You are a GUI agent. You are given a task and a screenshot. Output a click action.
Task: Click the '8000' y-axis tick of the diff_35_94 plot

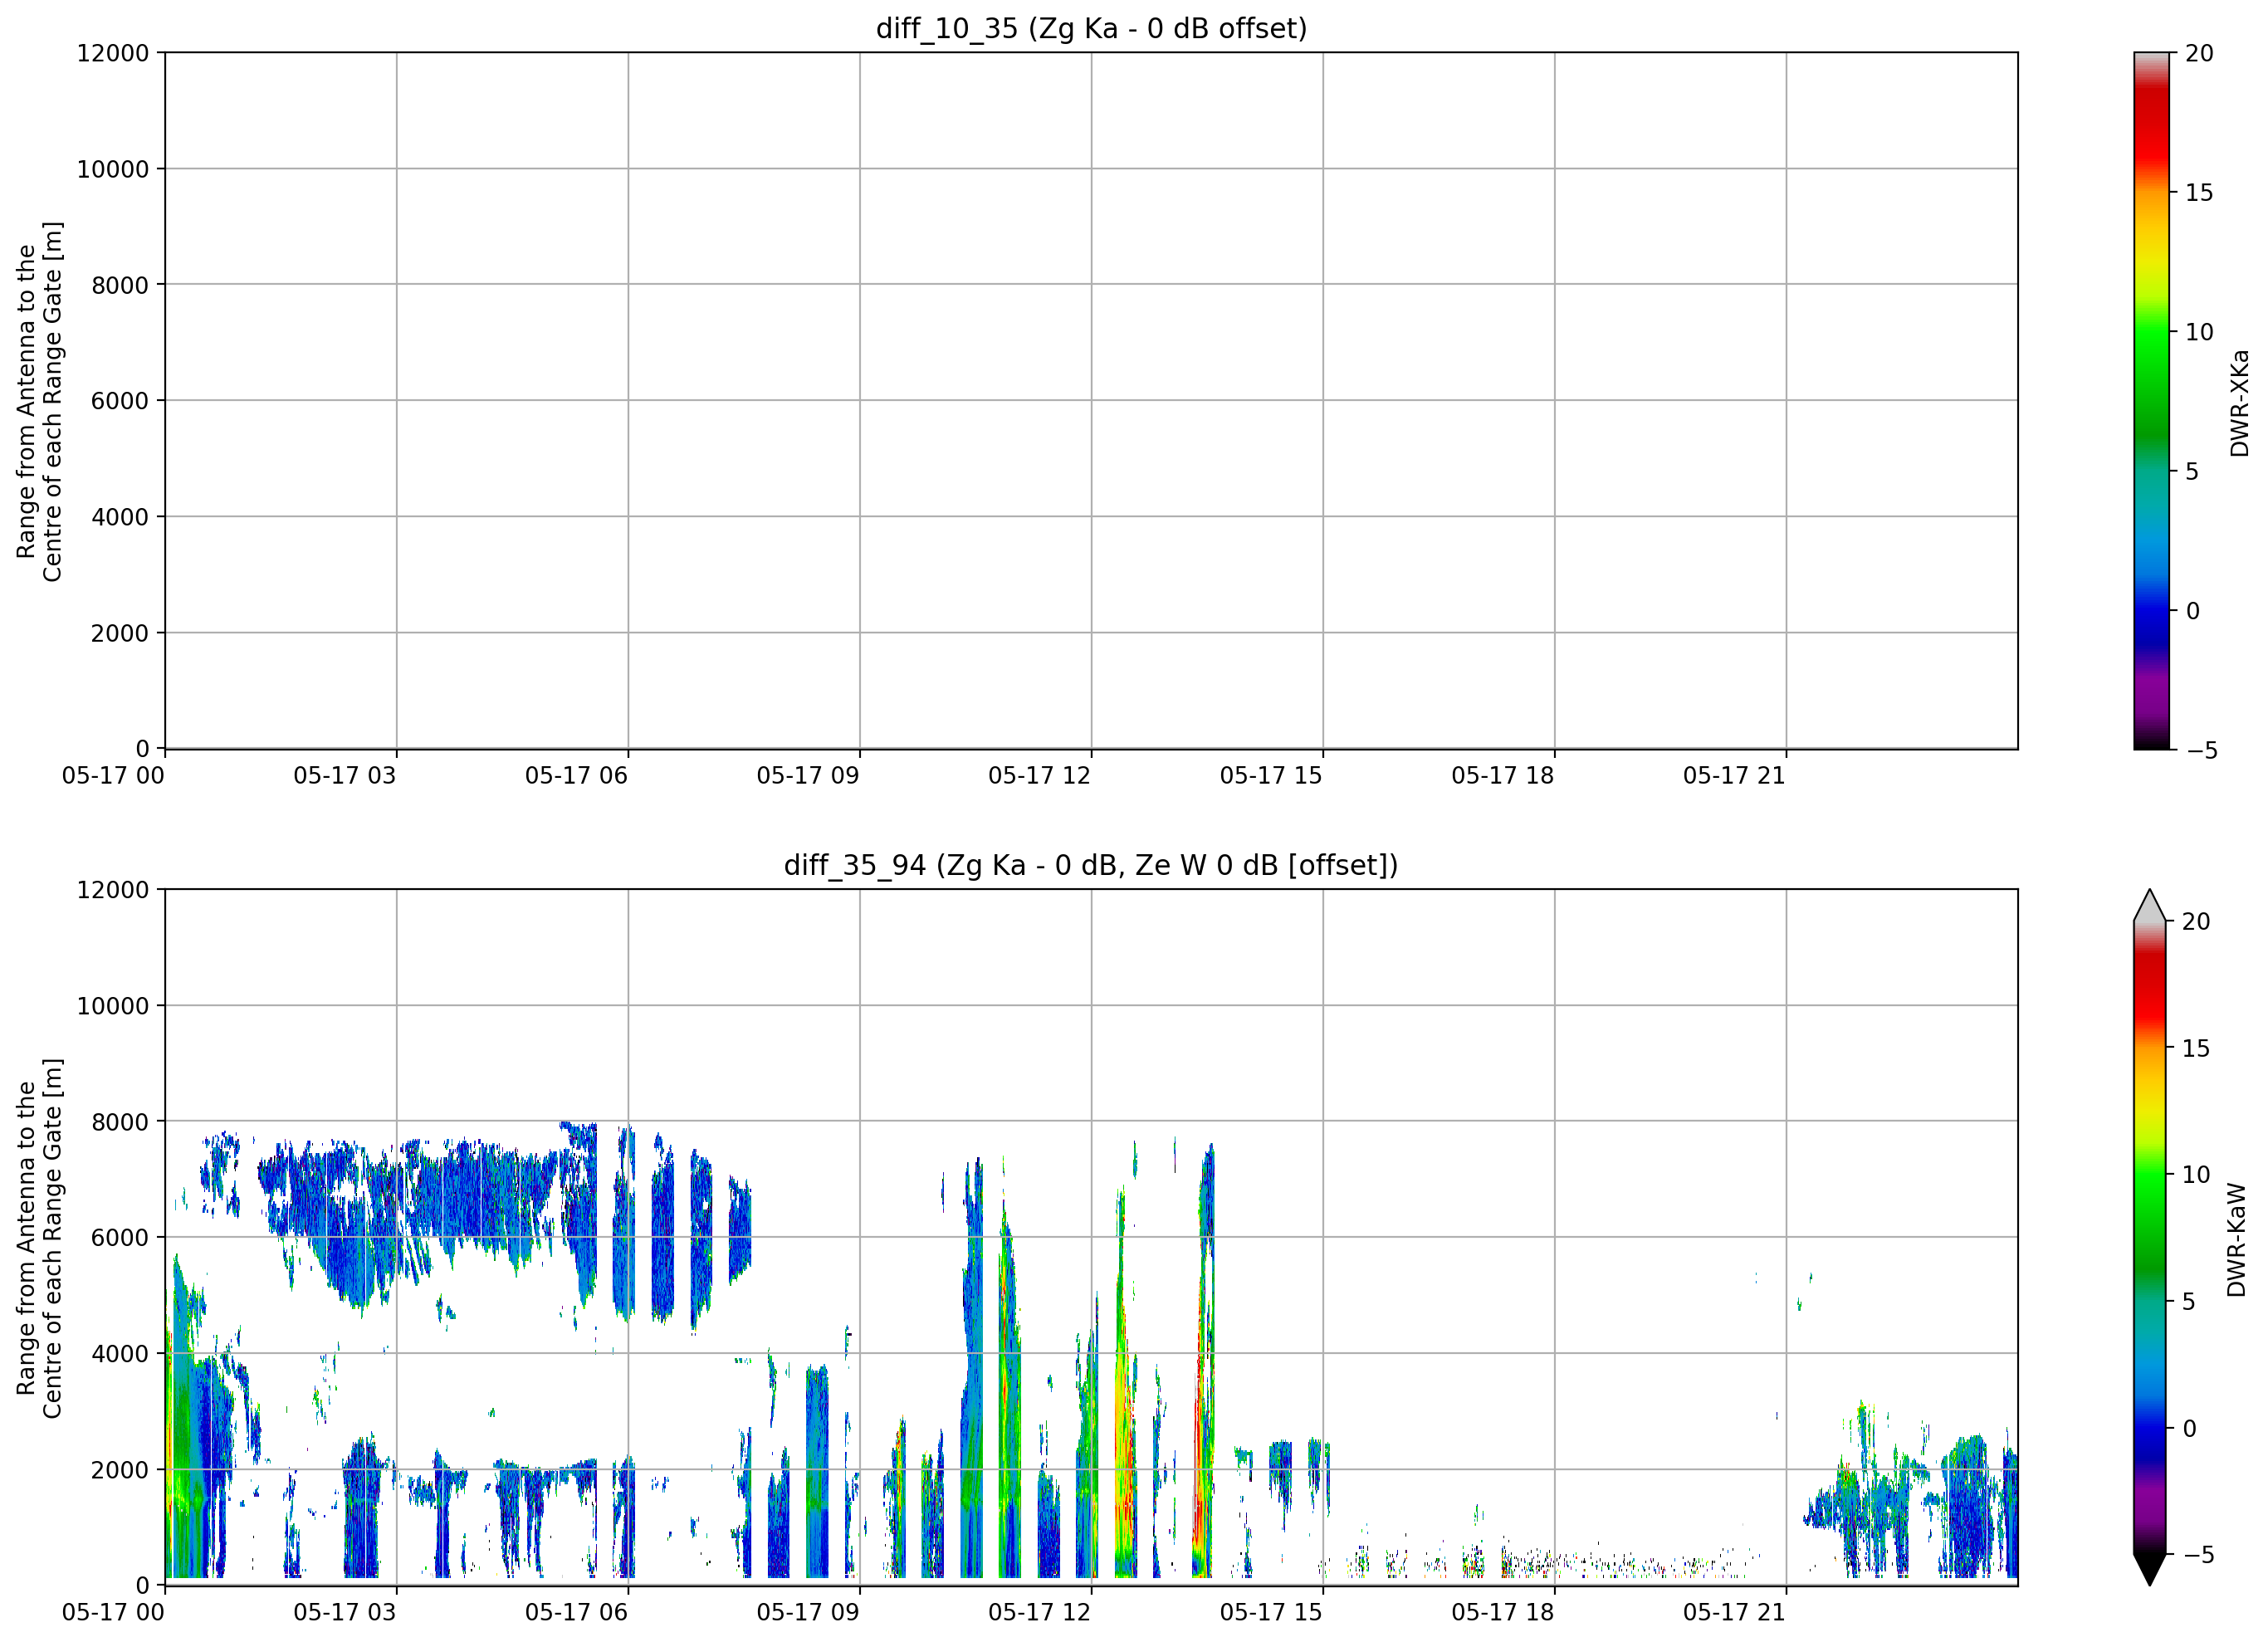tap(120, 1122)
